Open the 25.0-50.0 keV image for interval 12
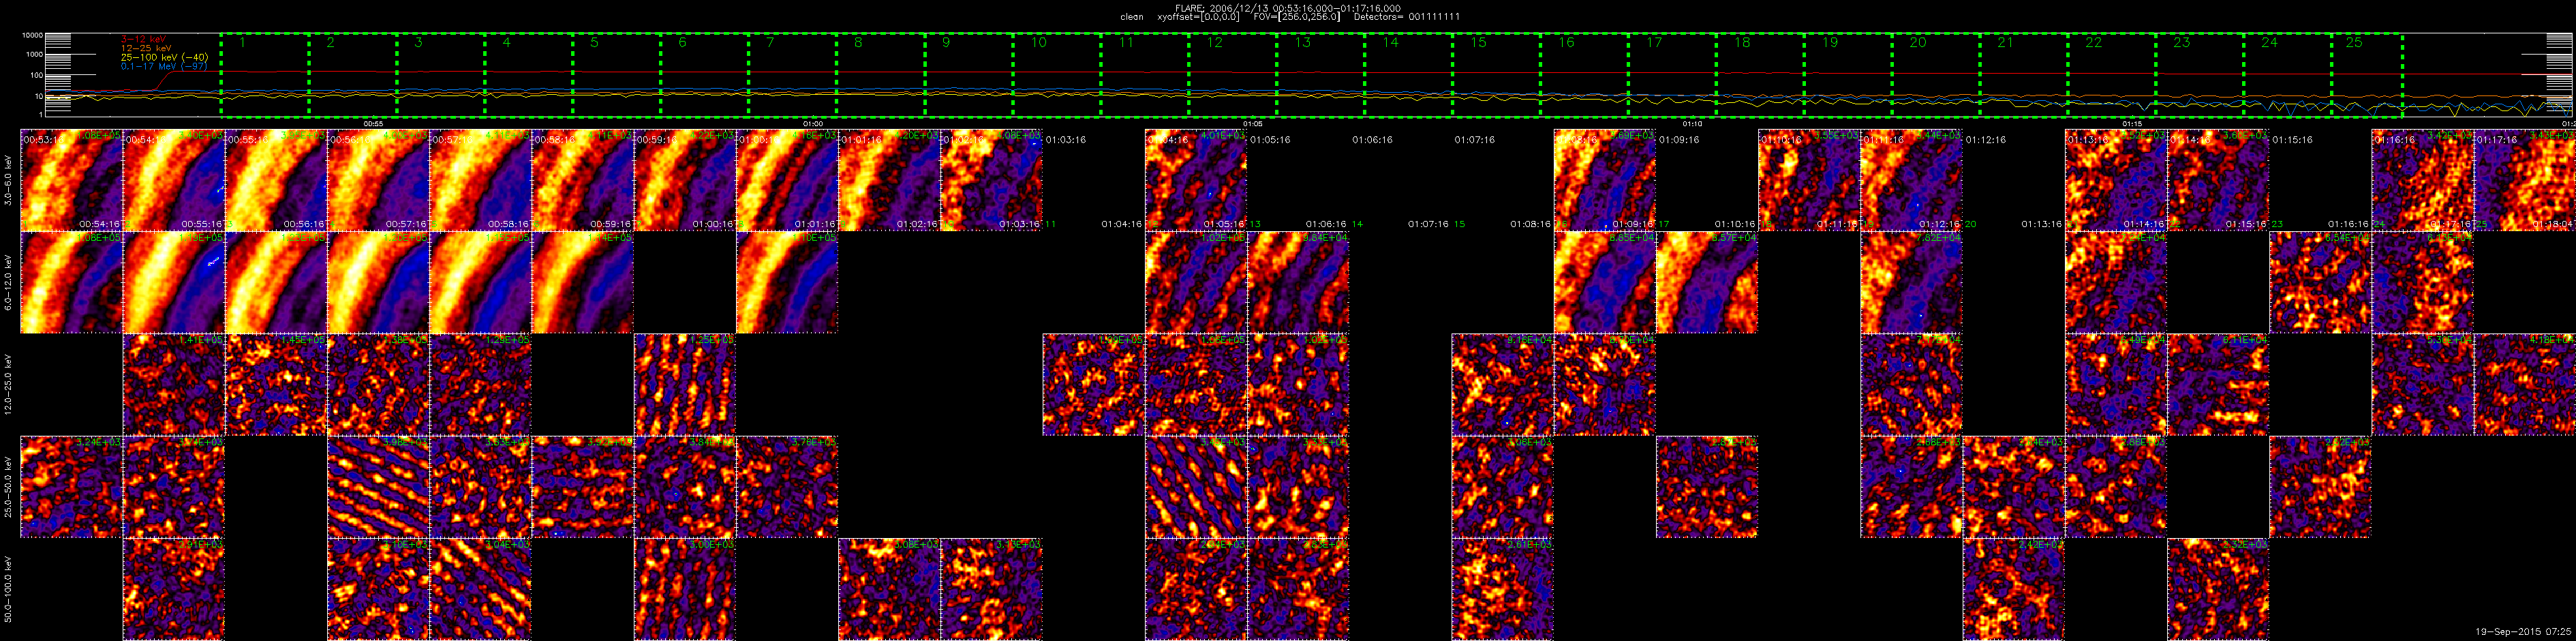 point(1196,487)
